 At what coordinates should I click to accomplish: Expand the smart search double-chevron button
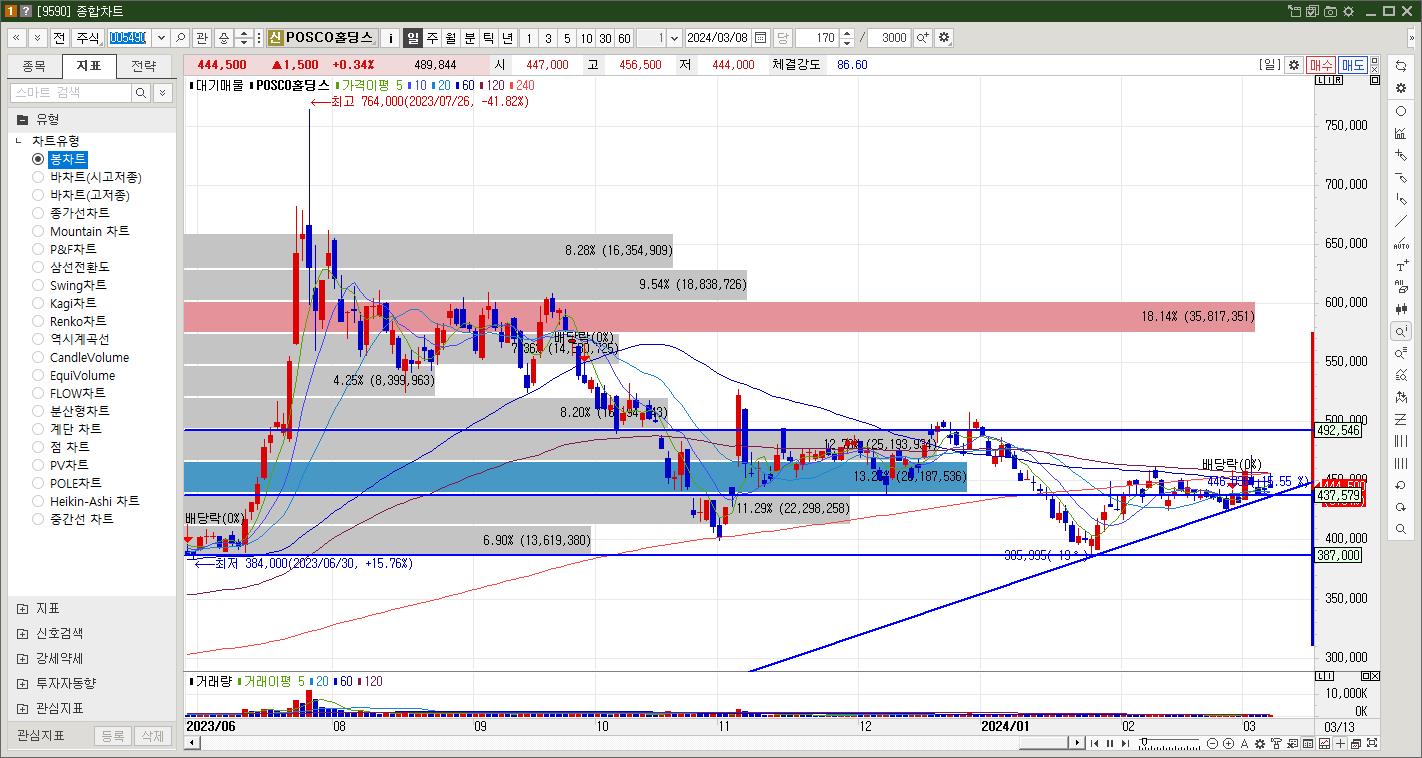click(x=164, y=92)
